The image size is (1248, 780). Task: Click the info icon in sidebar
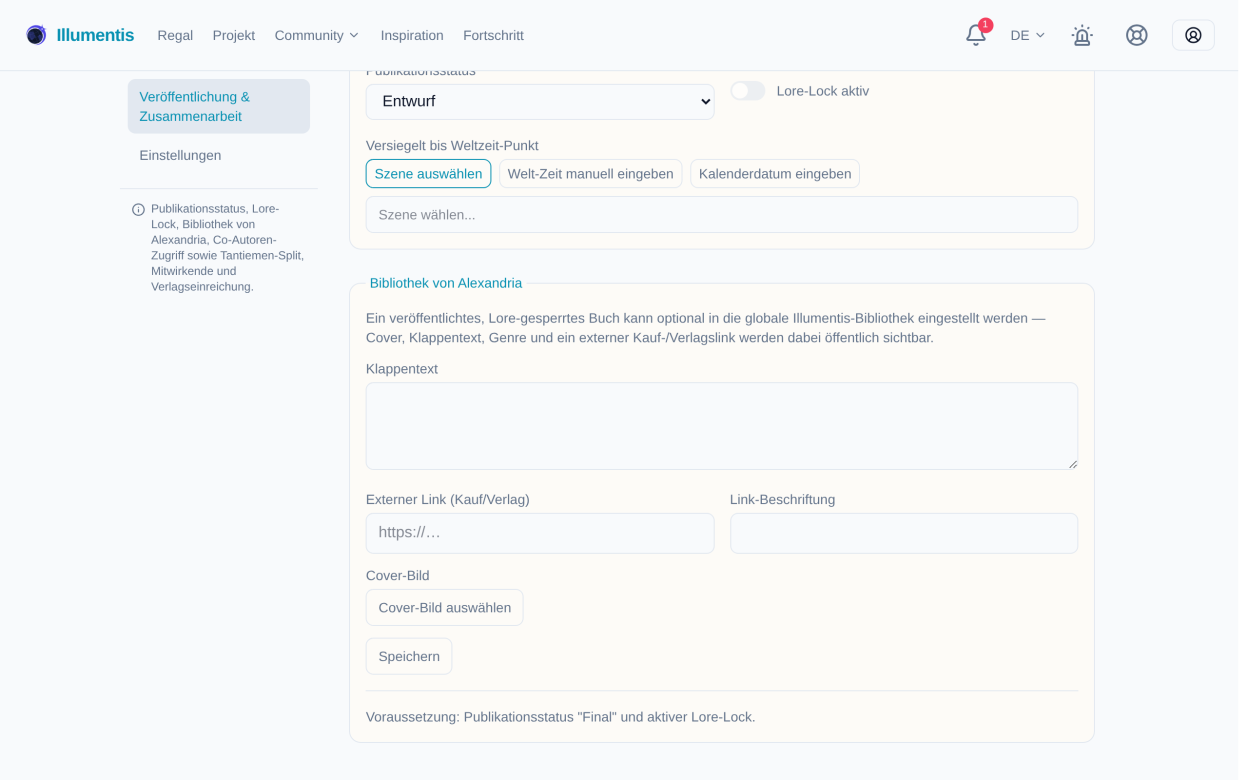click(139, 211)
